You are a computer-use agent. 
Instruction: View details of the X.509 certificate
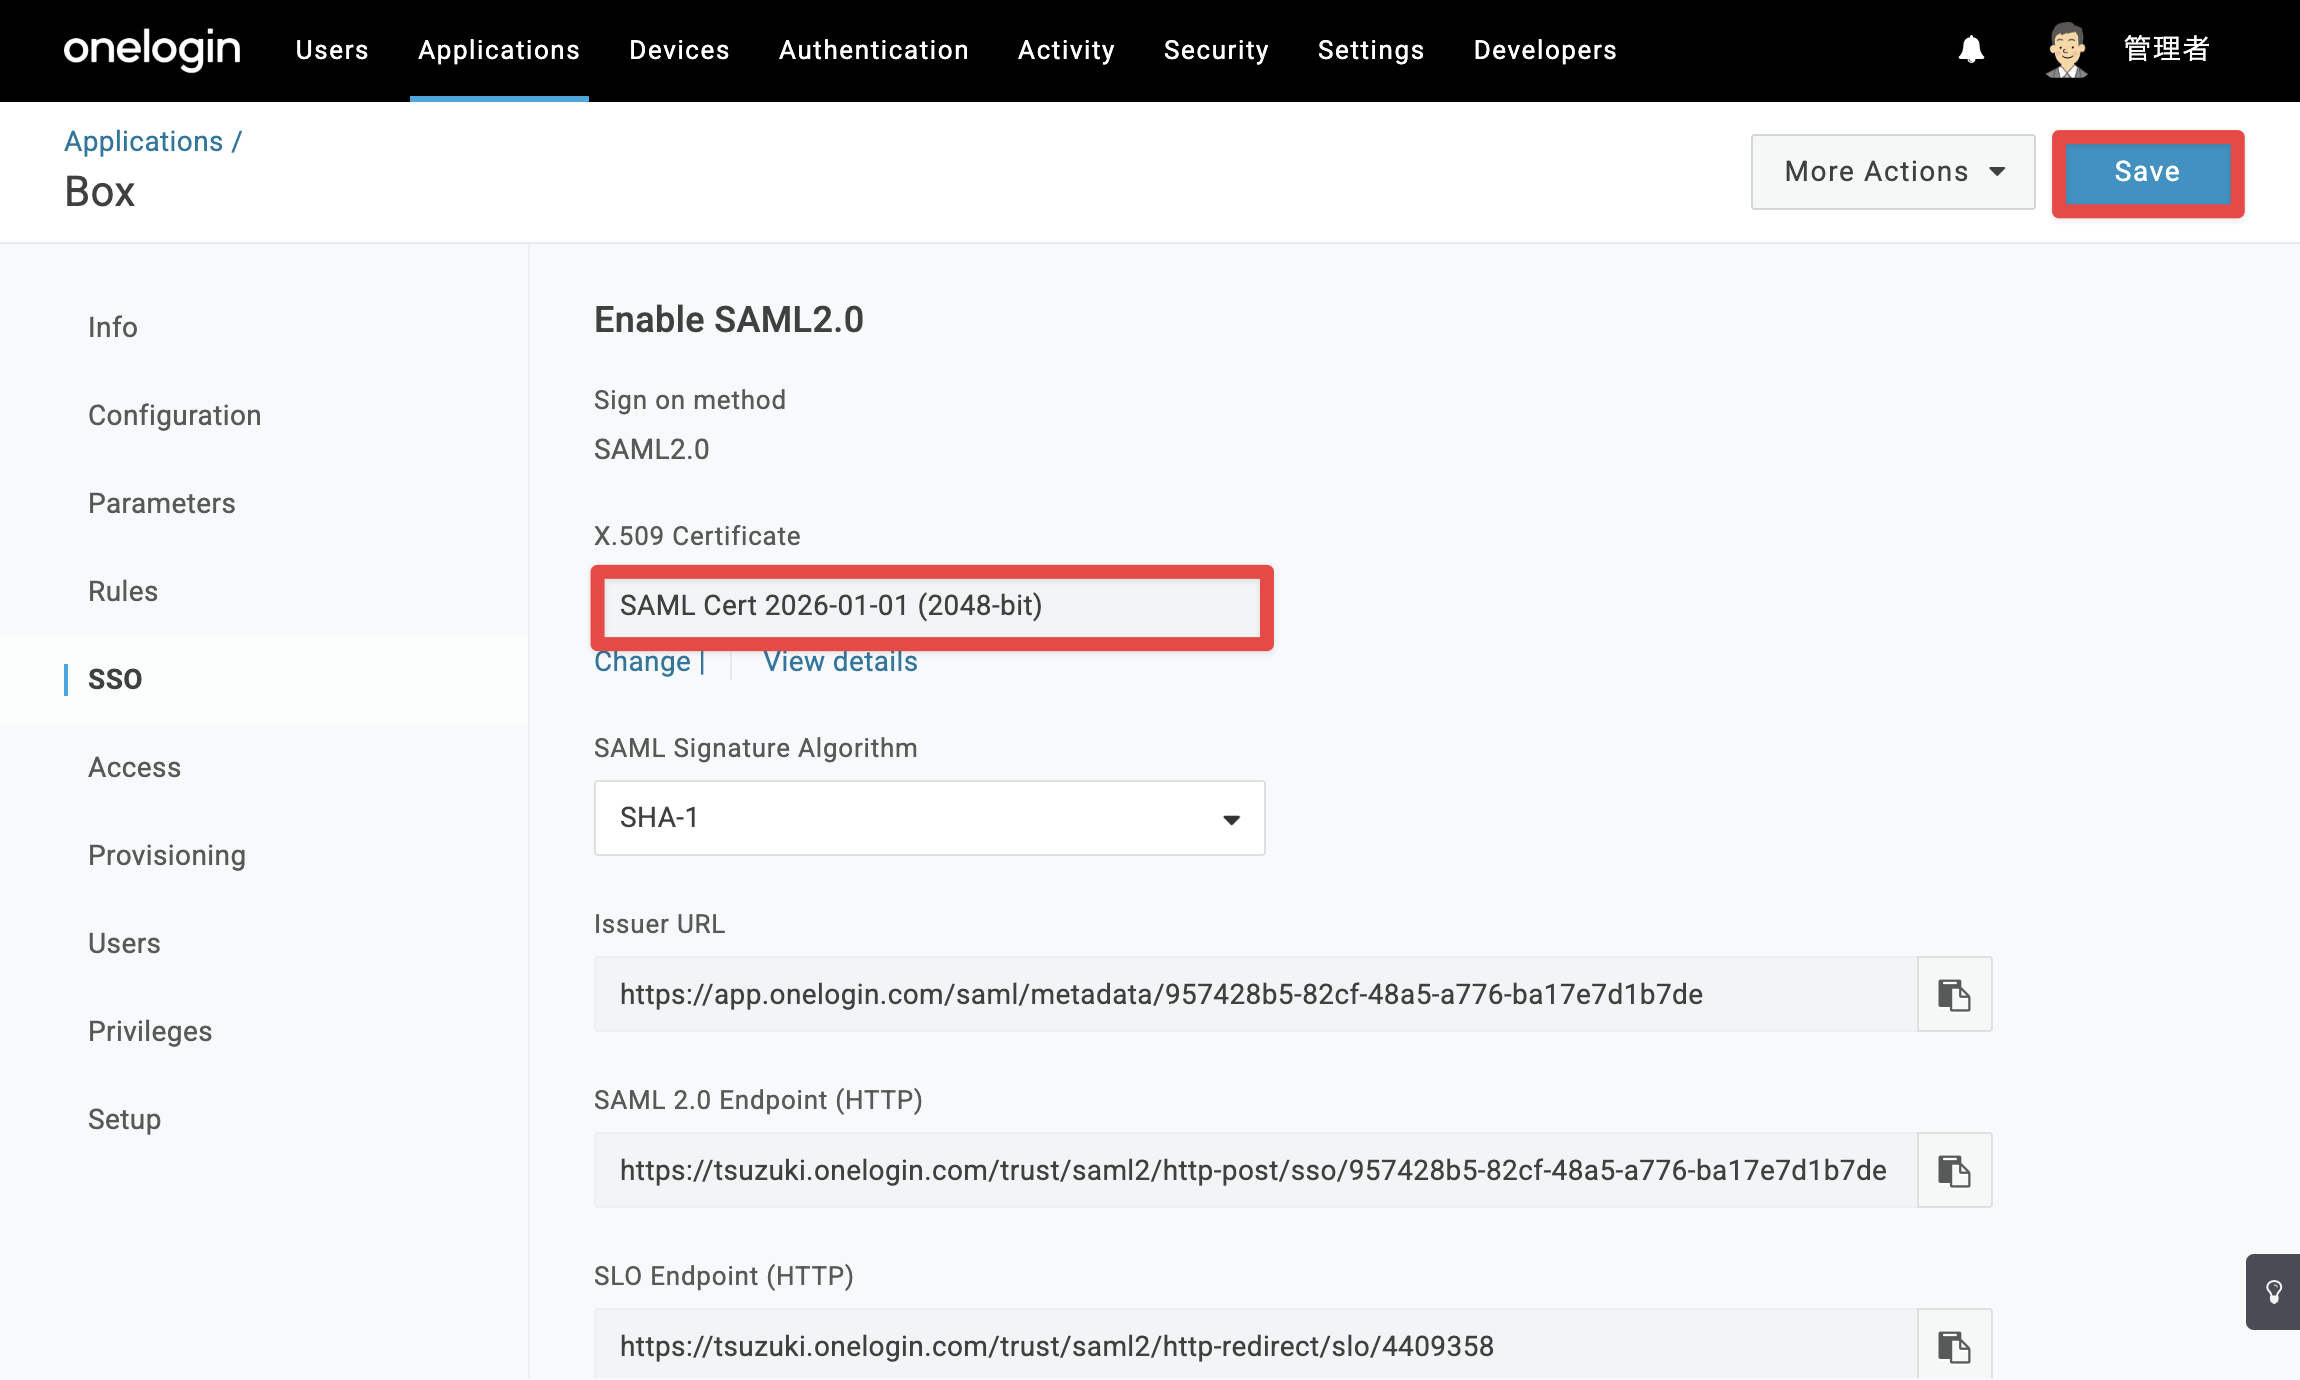point(840,662)
